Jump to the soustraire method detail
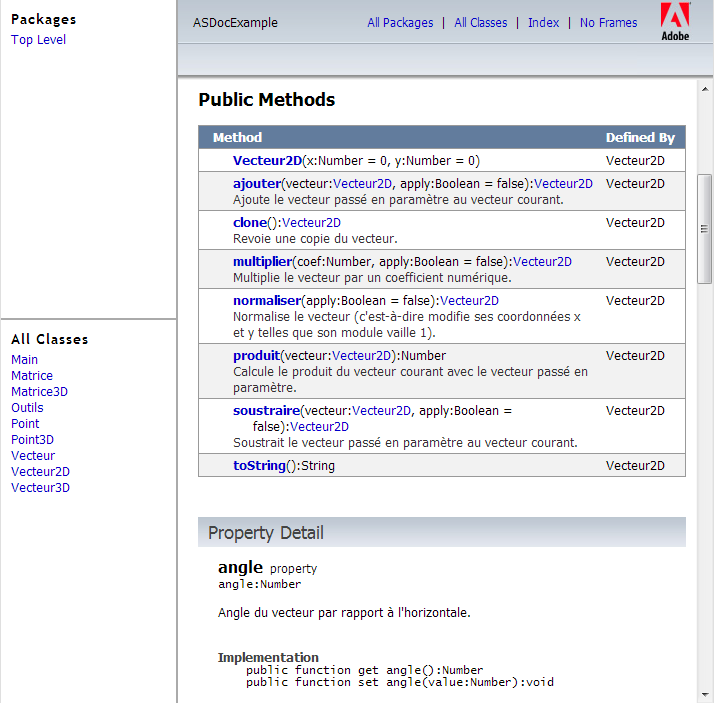Viewport: 714px width, 703px height. point(266,411)
